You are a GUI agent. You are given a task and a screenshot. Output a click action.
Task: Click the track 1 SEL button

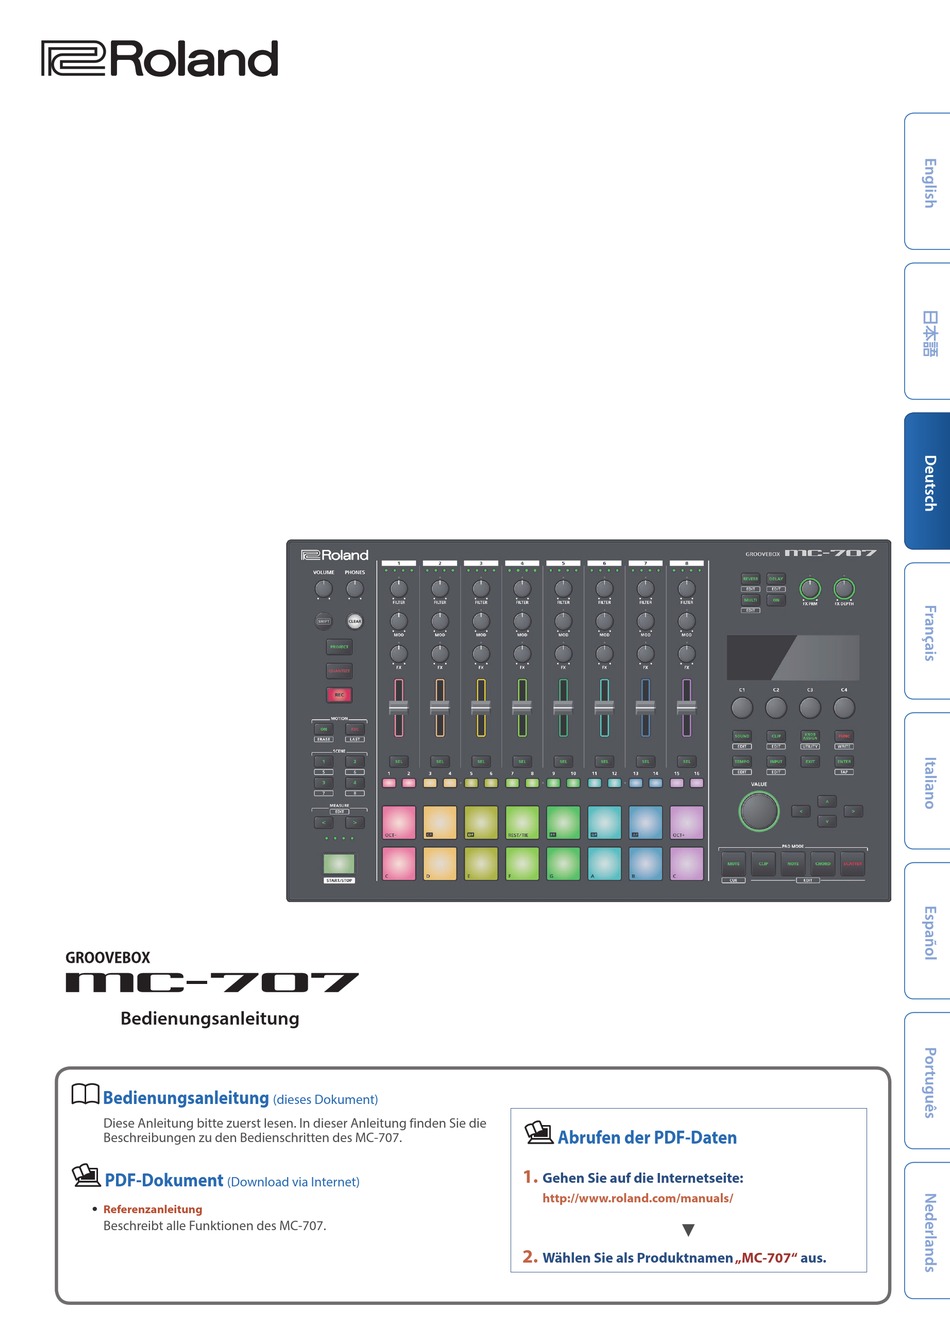coord(399,761)
